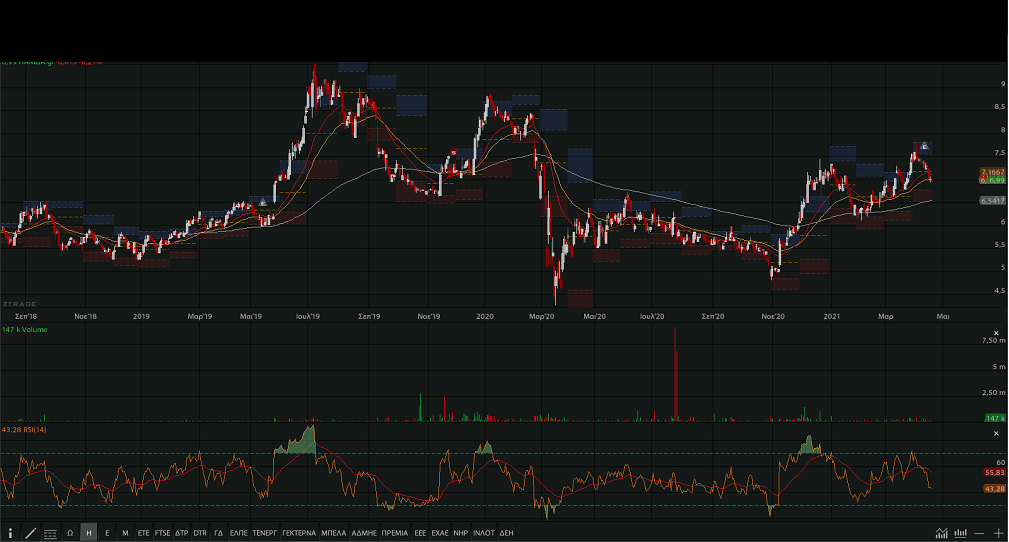Close the Volume panel
The height and width of the screenshot is (542, 1009).
tap(995, 332)
